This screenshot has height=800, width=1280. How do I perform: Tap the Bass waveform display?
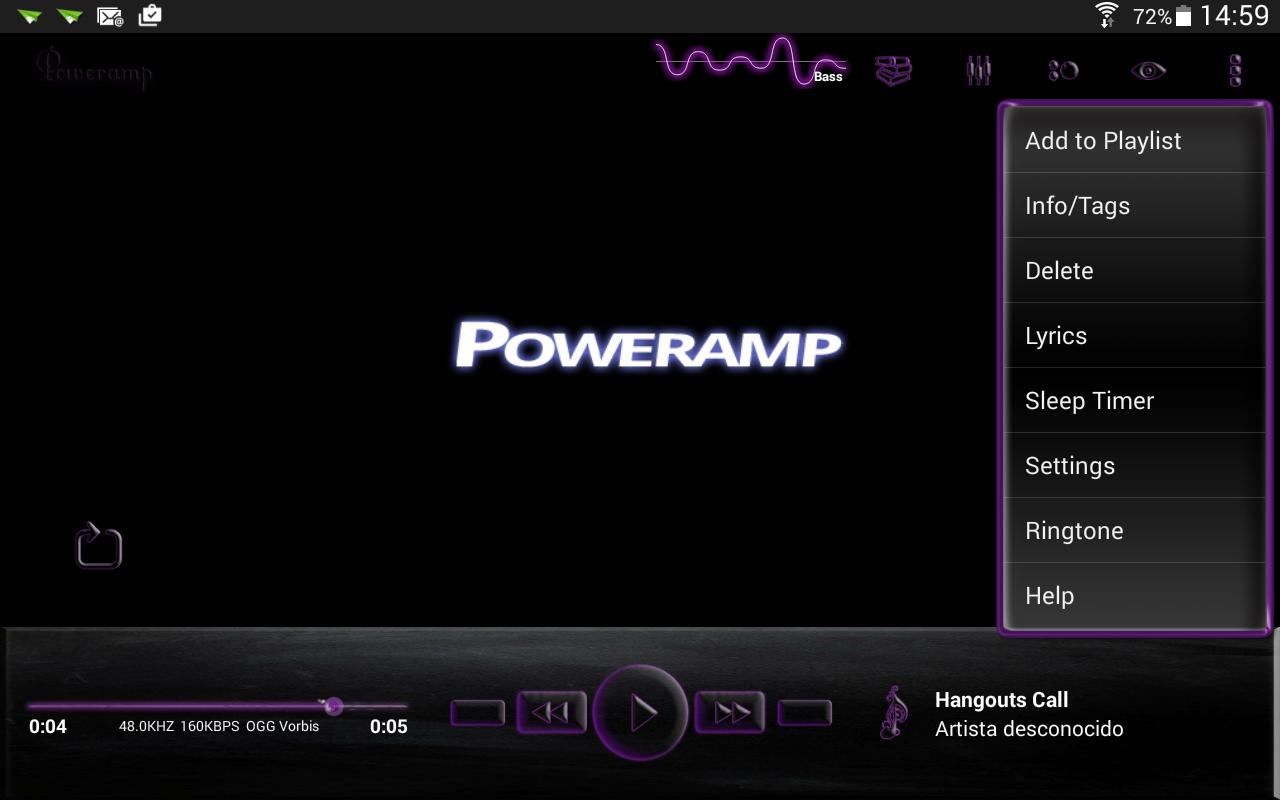(x=750, y=62)
